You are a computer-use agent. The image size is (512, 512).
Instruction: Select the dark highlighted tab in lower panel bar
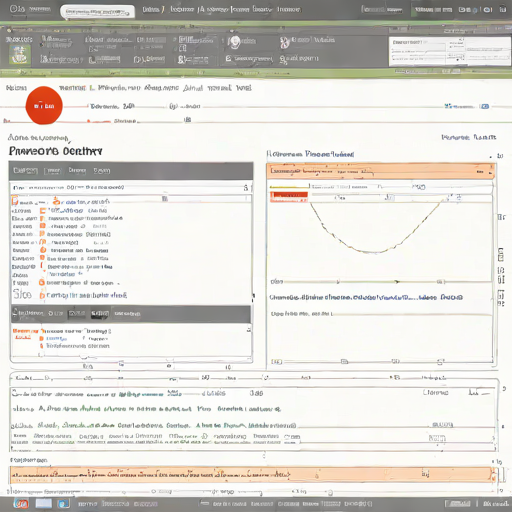pos(100,314)
